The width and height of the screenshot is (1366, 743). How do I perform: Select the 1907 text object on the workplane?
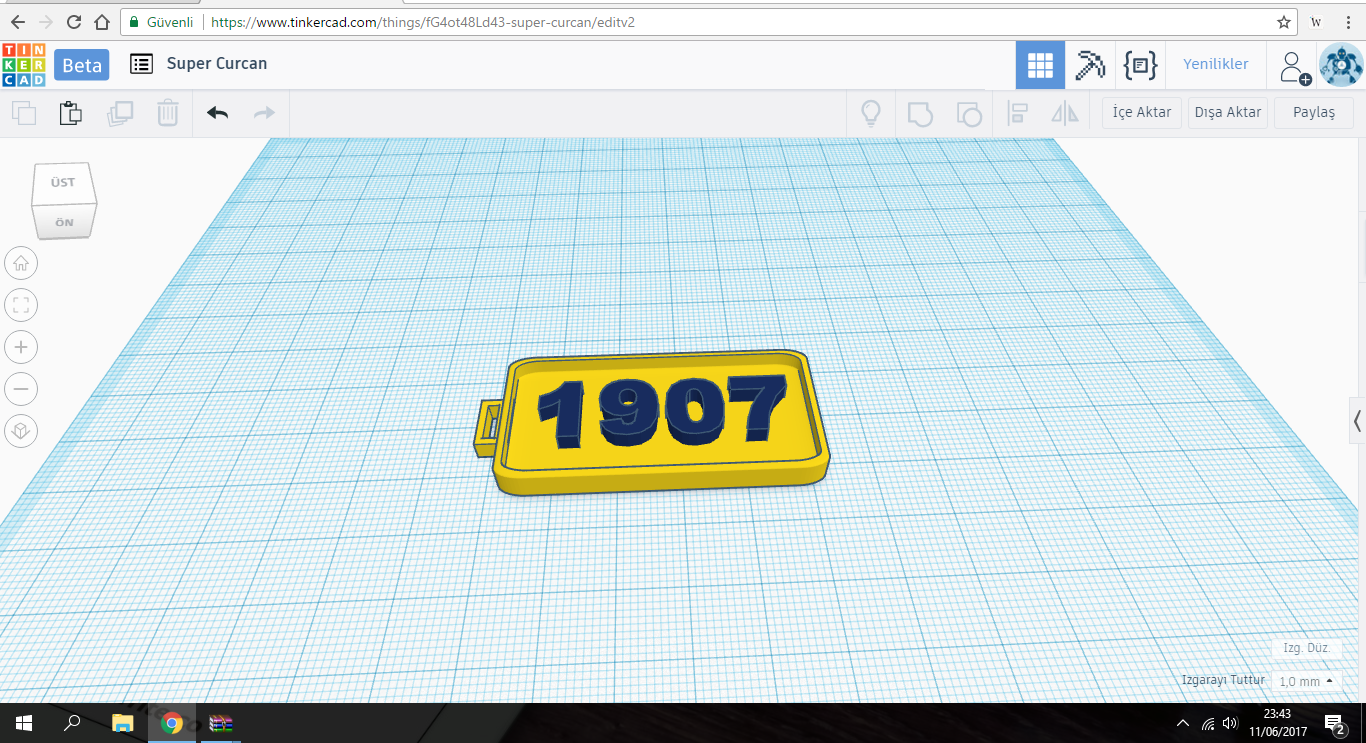[x=662, y=410]
